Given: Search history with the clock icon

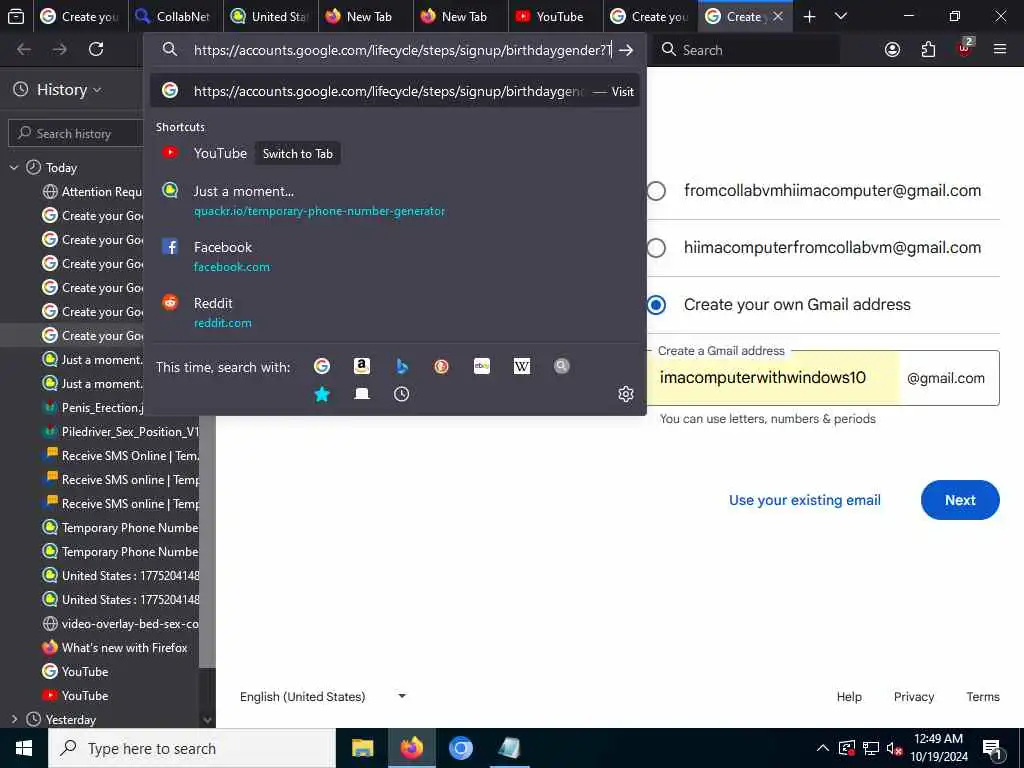Looking at the screenshot, I should pos(402,394).
